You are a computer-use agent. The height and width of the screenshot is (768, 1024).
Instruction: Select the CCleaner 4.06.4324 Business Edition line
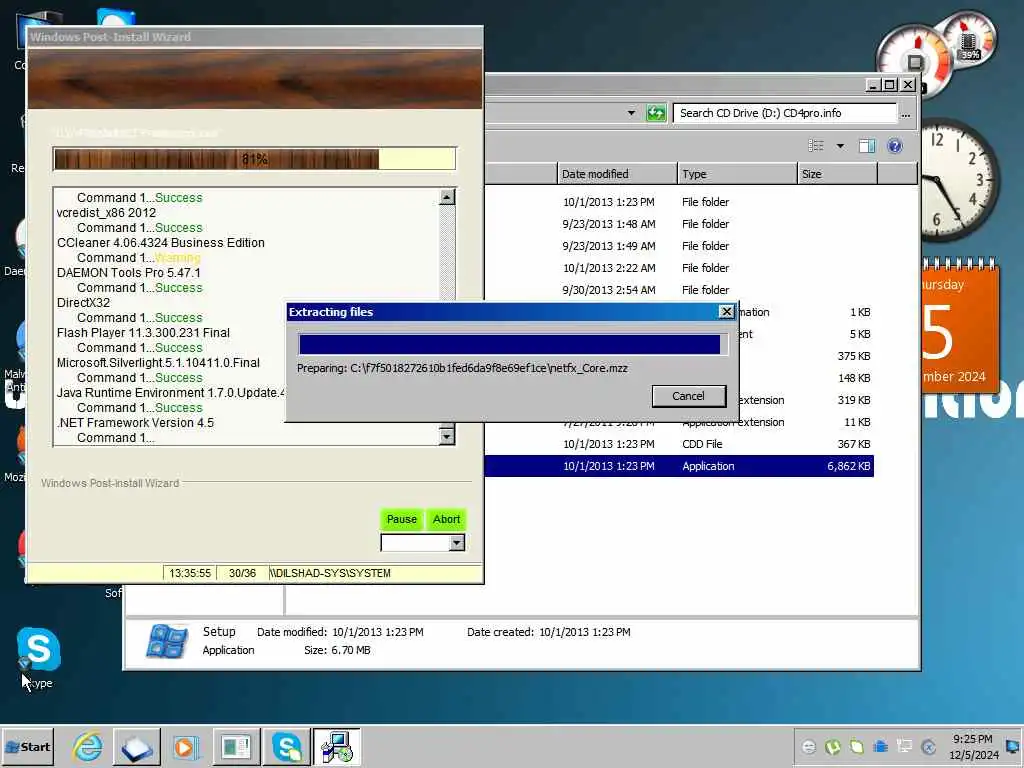click(161, 242)
